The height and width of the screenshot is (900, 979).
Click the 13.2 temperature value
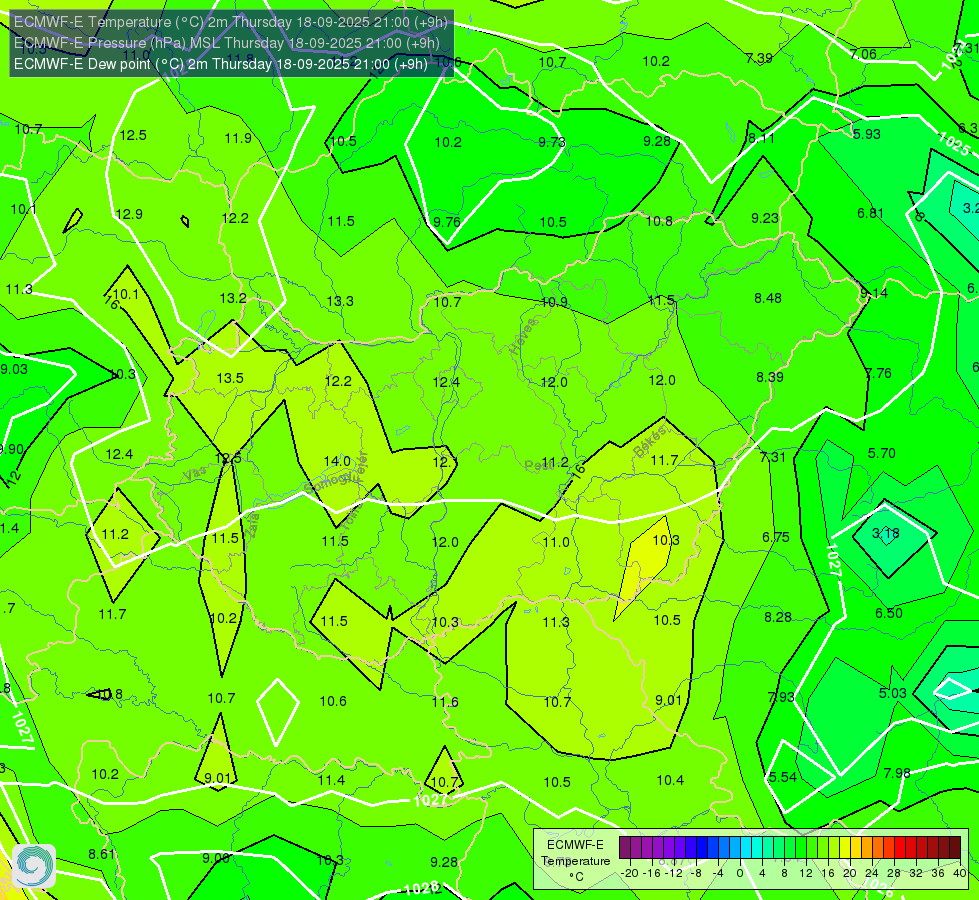pyautogui.click(x=233, y=298)
